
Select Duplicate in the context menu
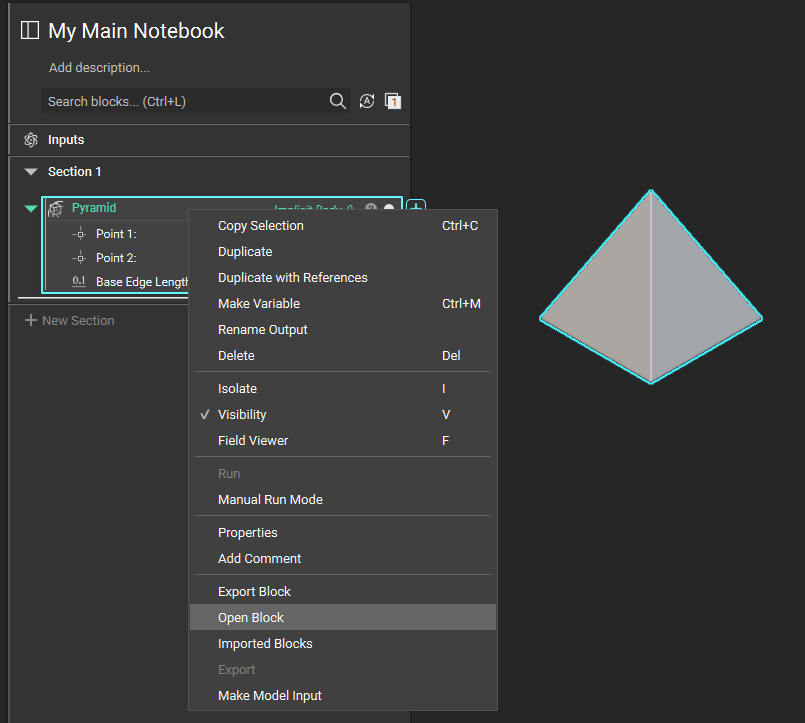point(342,252)
